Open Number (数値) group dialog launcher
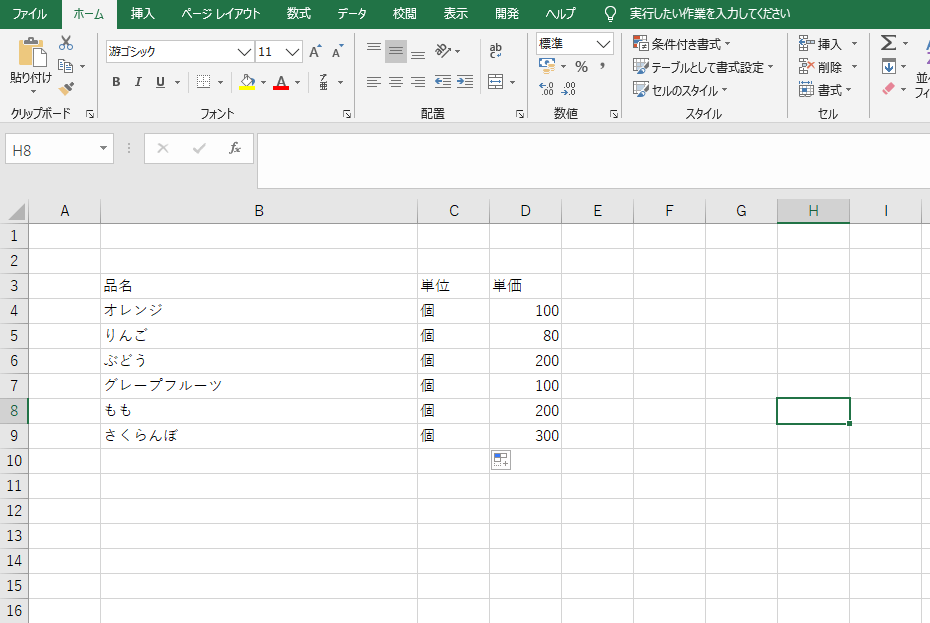930x623 pixels. tap(614, 114)
